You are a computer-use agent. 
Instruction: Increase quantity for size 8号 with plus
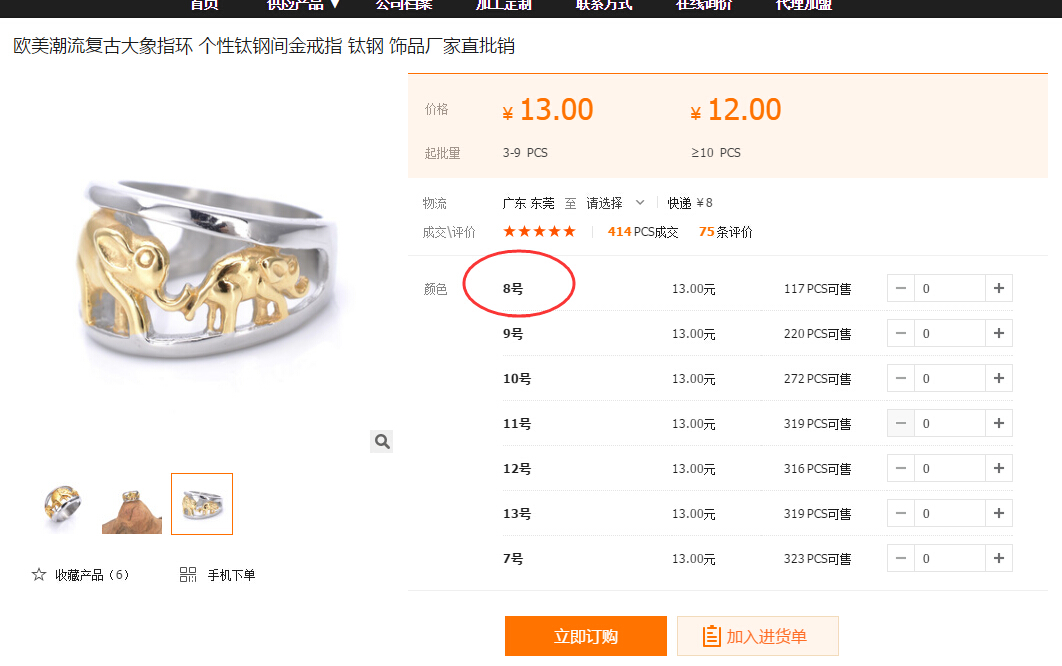pos(999,288)
